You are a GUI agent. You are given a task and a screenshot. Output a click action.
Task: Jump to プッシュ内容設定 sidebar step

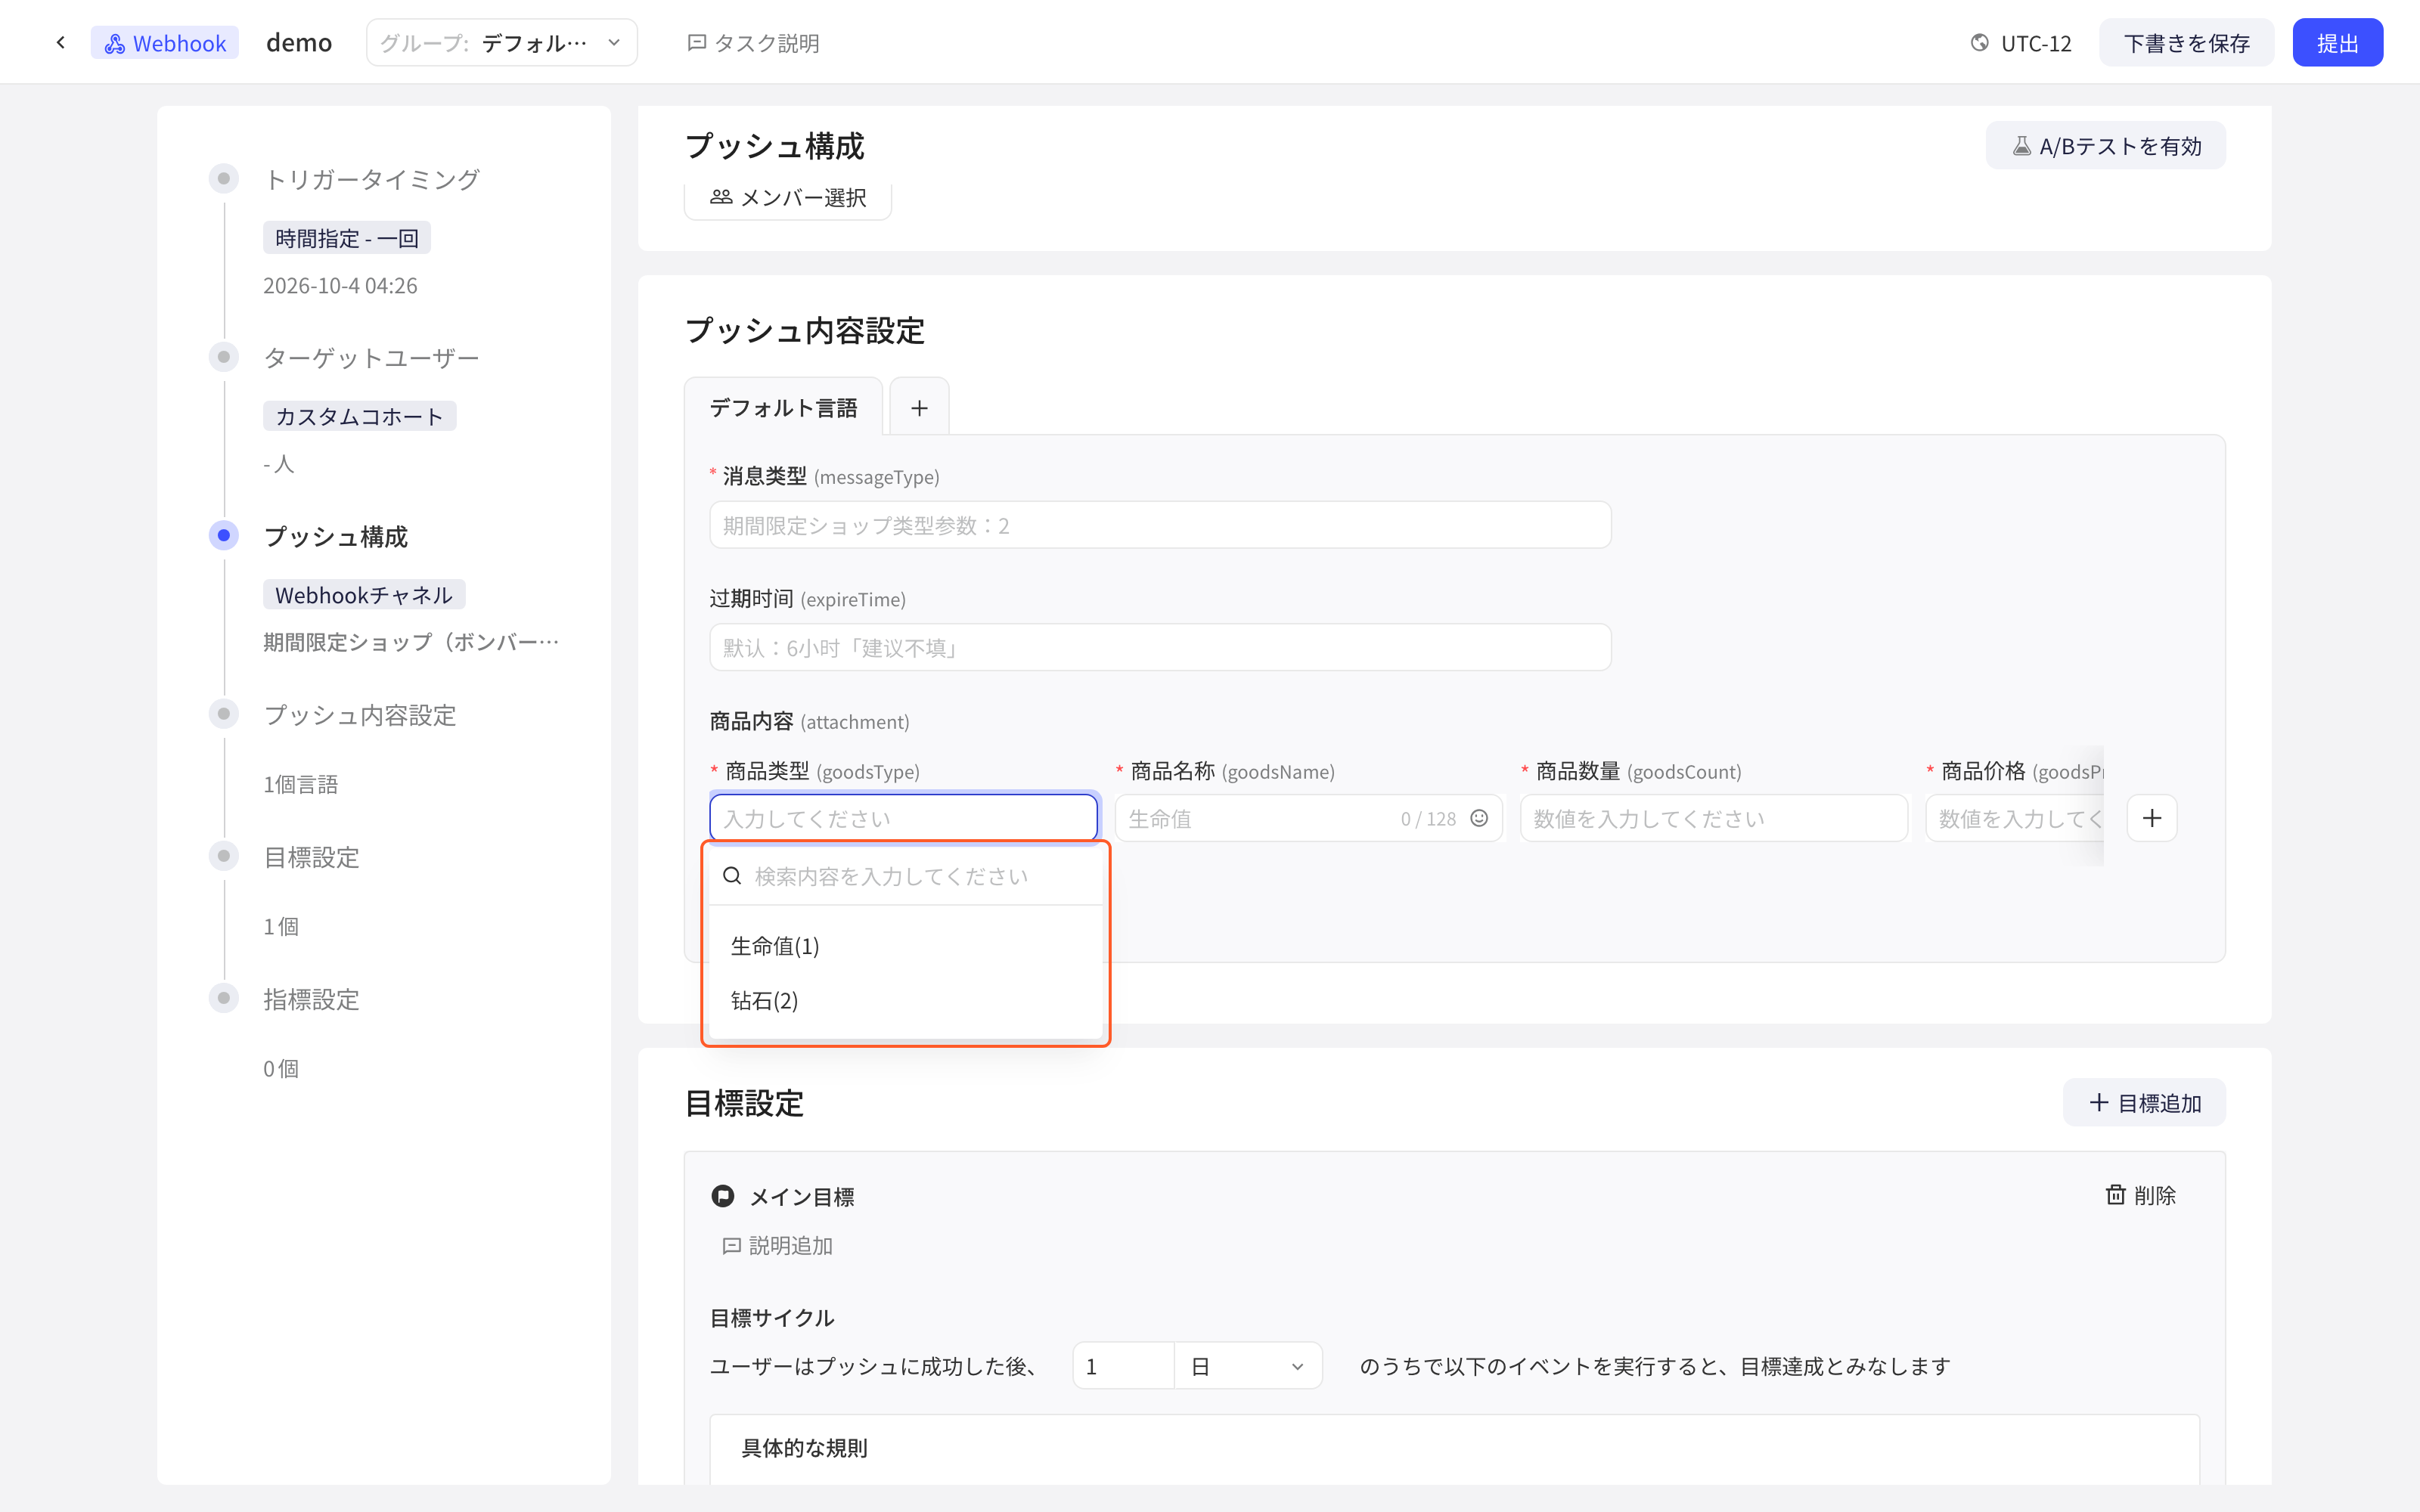click(x=360, y=714)
